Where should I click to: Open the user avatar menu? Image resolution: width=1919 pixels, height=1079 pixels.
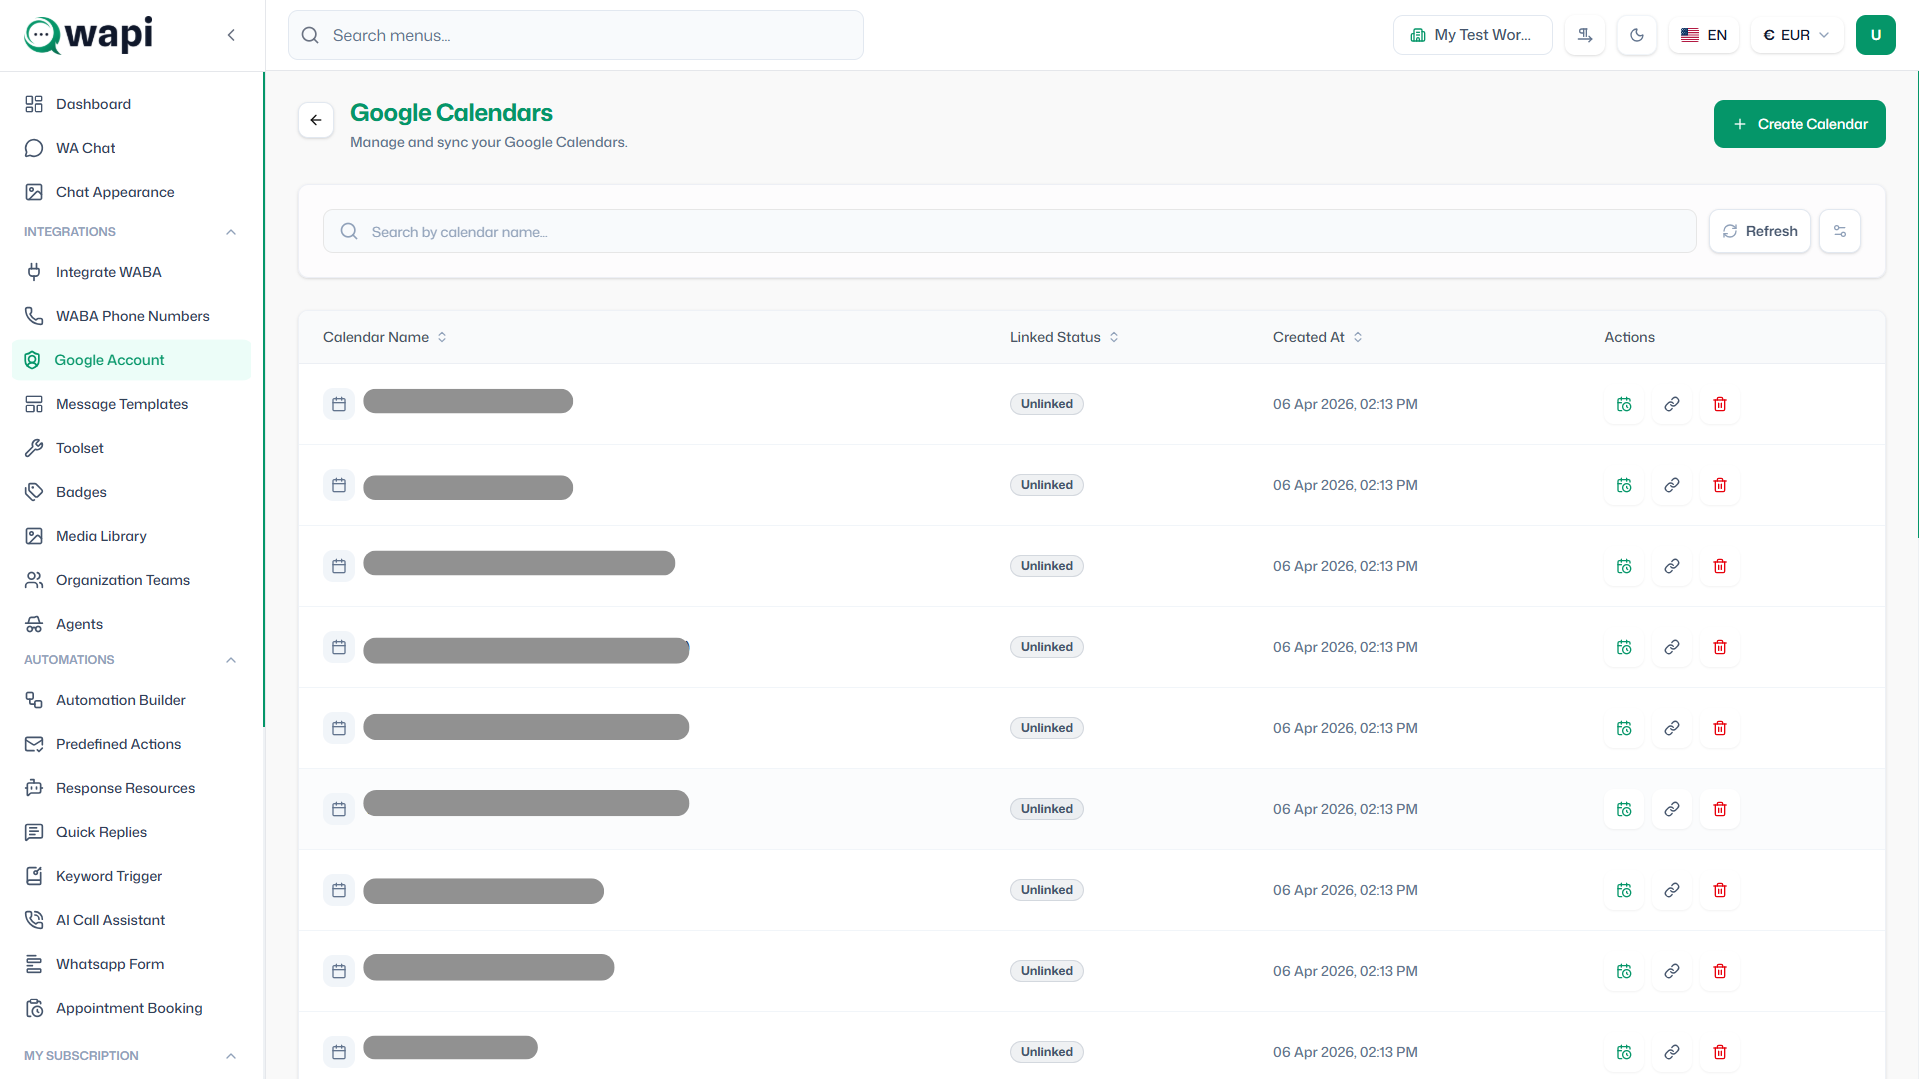[x=1876, y=35]
